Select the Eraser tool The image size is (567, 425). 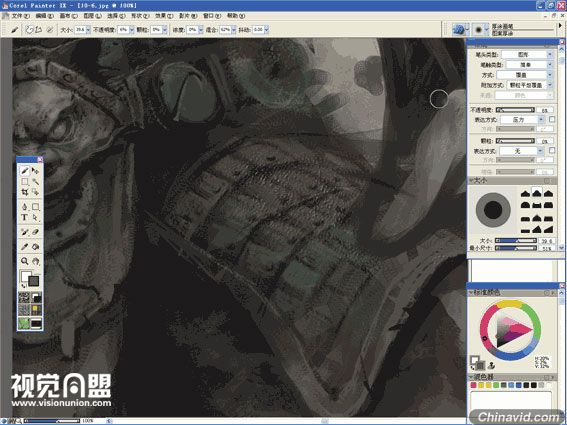[x=35, y=232]
